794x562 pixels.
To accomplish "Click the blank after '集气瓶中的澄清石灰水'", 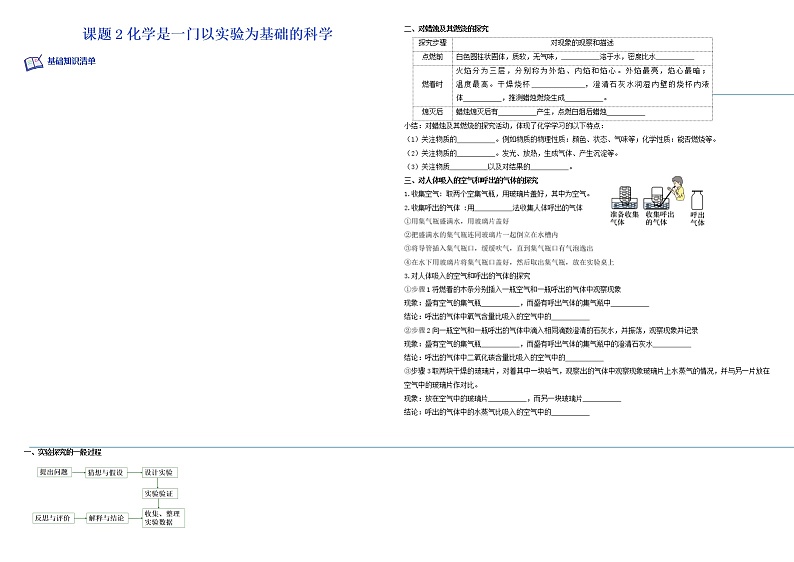I will (672, 345).
